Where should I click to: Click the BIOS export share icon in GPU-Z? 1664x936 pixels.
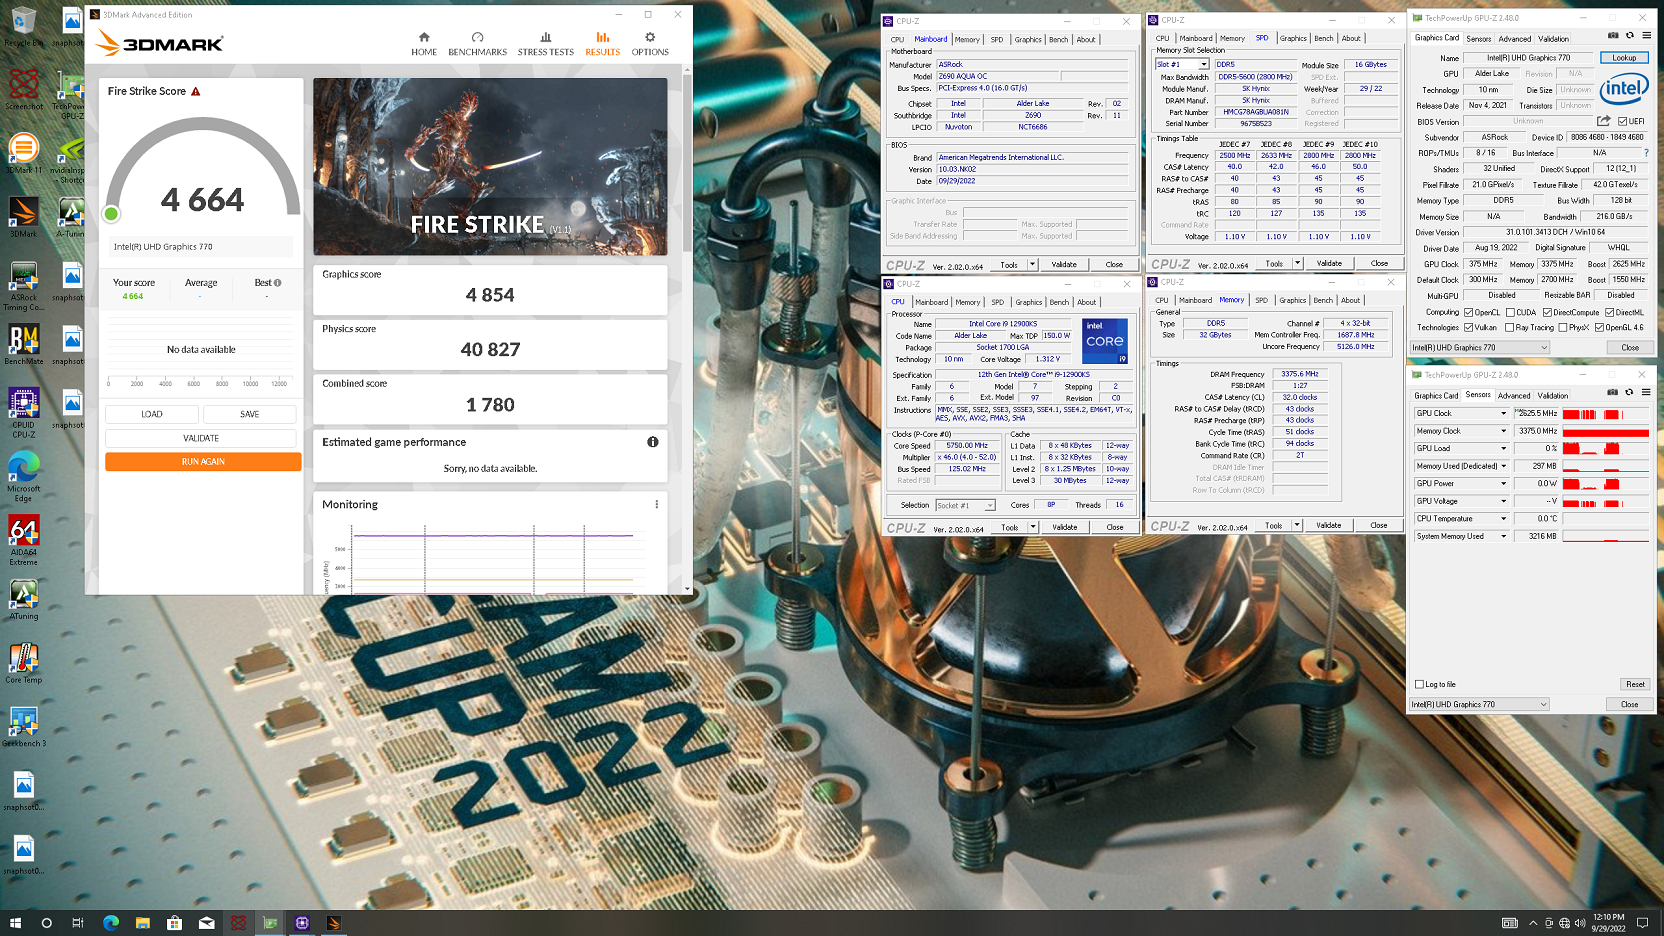(1604, 121)
